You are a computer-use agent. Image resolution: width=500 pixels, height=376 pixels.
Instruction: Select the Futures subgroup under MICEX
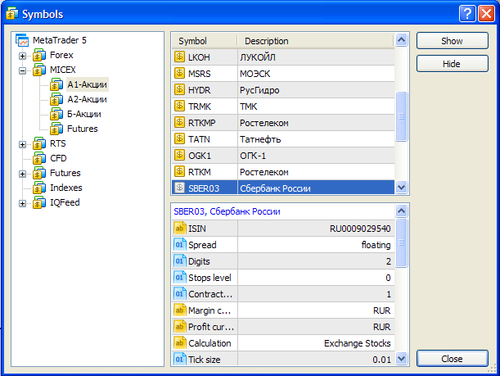82,129
